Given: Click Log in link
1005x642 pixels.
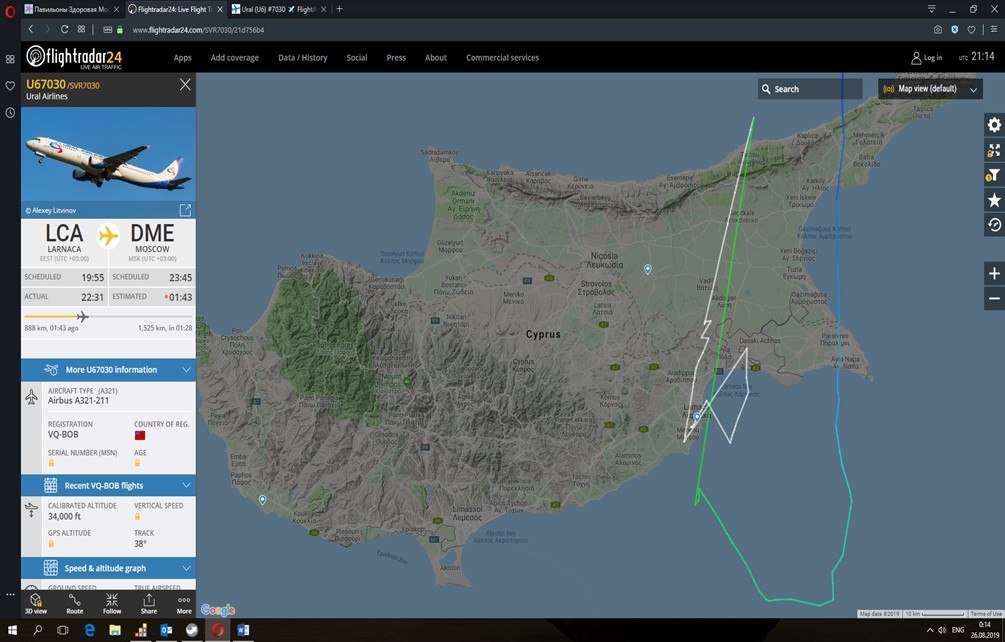Looking at the screenshot, I should click(x=927, y=58).
